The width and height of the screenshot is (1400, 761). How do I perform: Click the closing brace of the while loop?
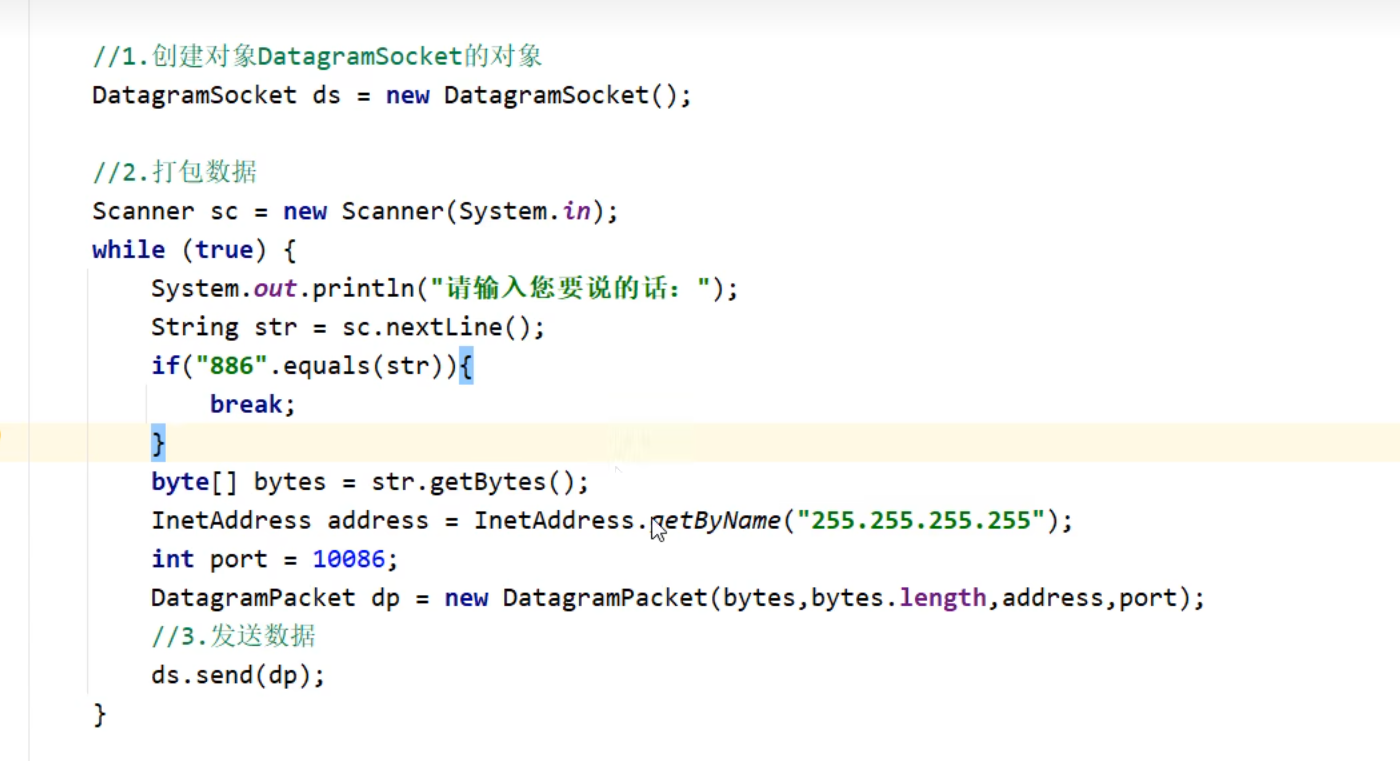[99, 714]
